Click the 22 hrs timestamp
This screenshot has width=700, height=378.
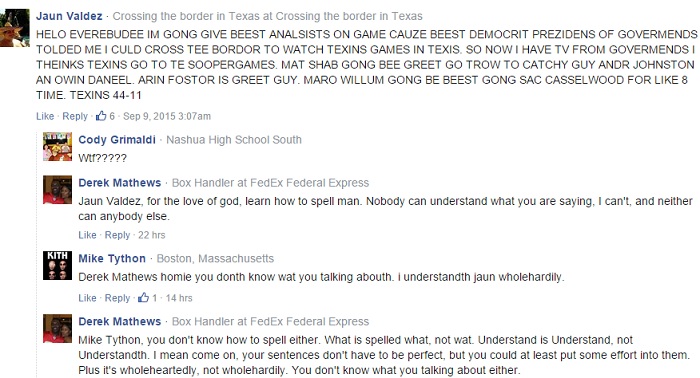click(152, 235)
